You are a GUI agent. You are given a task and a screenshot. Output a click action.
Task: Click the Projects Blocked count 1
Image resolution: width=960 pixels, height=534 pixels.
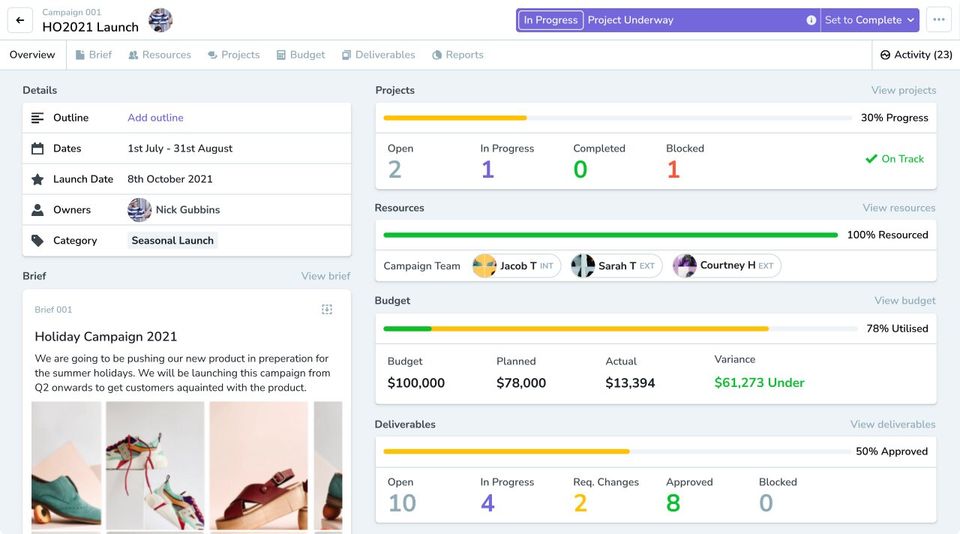click(673, 170)
